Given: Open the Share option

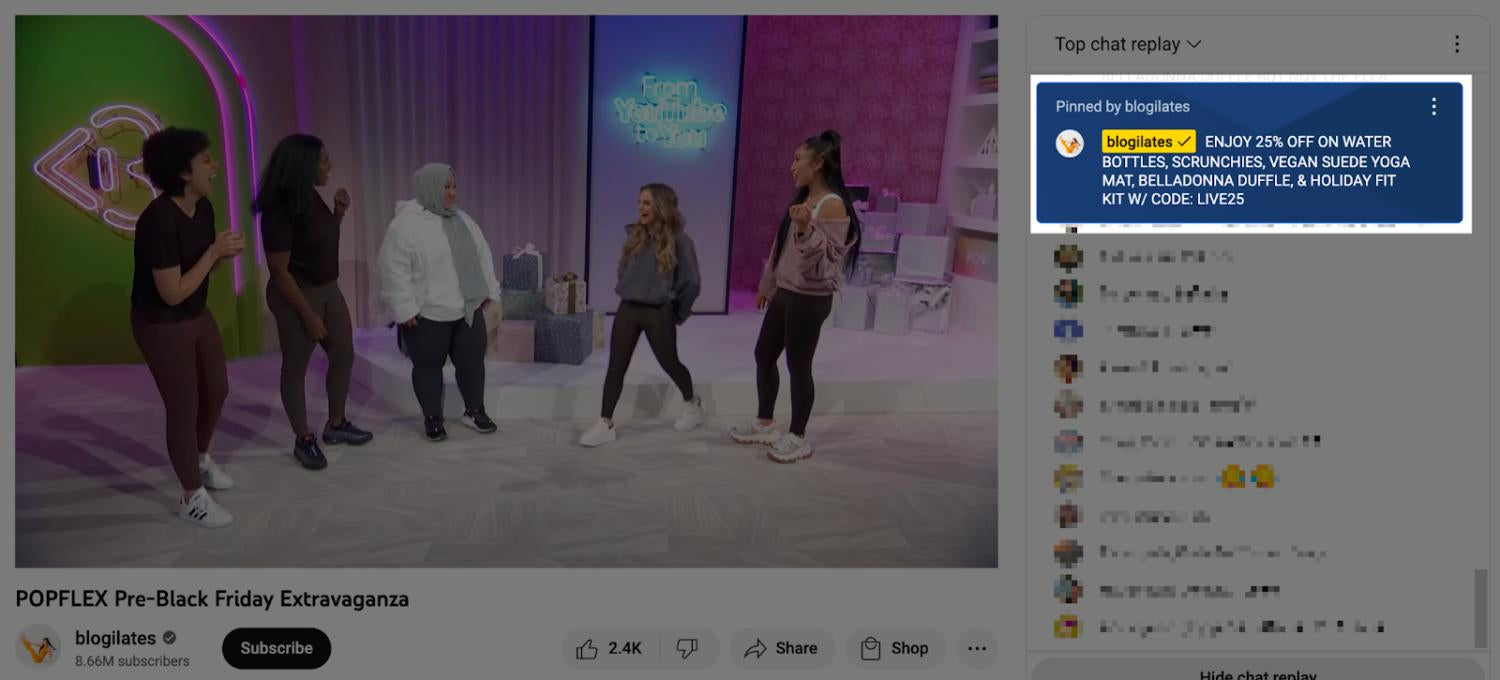Looking at the screenshot, I should pos(781,648).
